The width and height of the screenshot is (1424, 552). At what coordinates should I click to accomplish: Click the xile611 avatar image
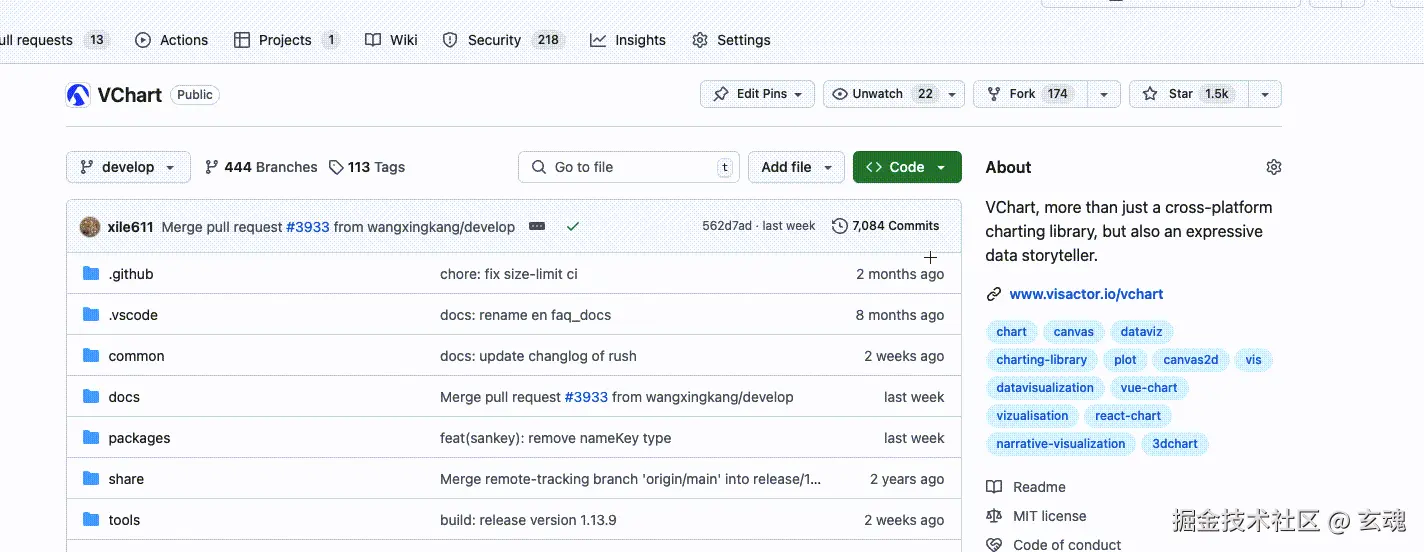[90, 227]
